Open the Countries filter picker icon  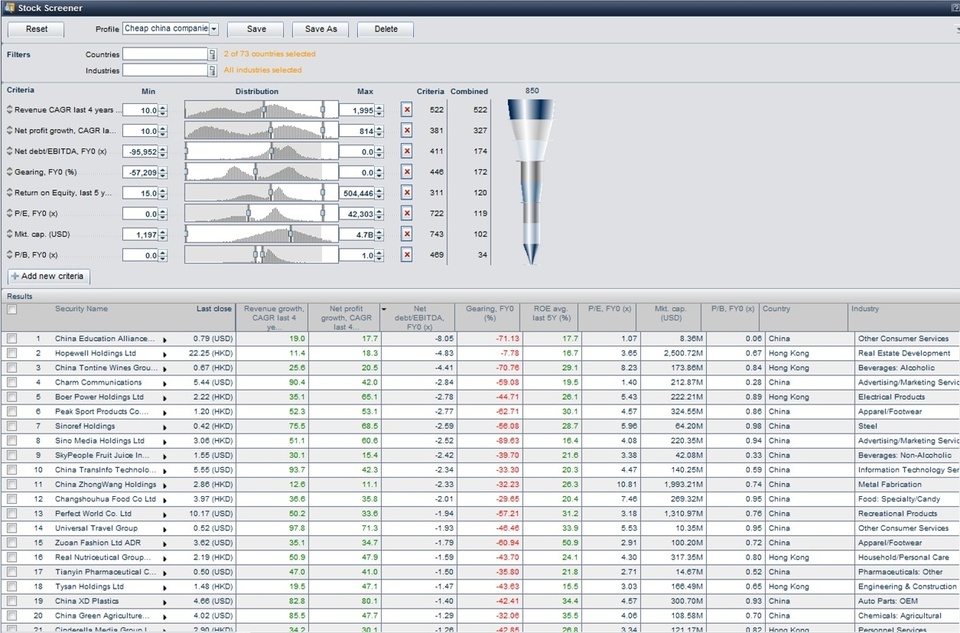click(212, 54)
